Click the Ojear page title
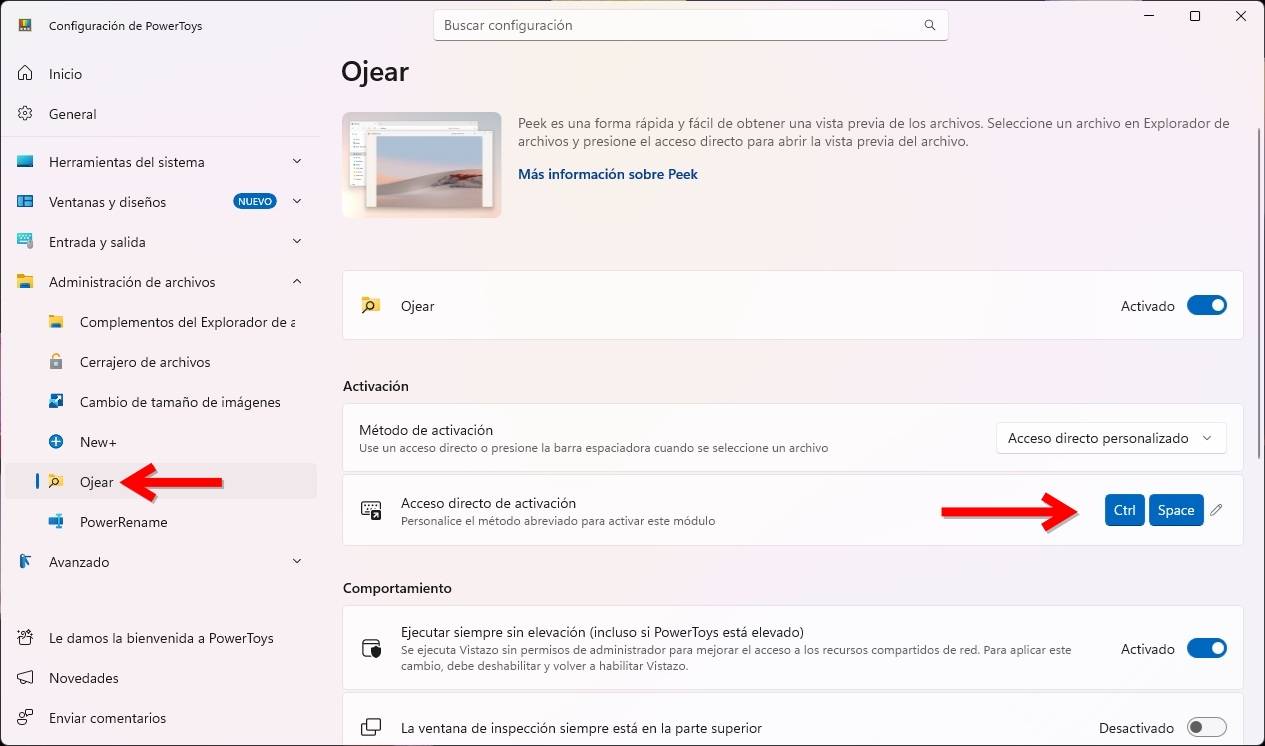 (375, 72)
